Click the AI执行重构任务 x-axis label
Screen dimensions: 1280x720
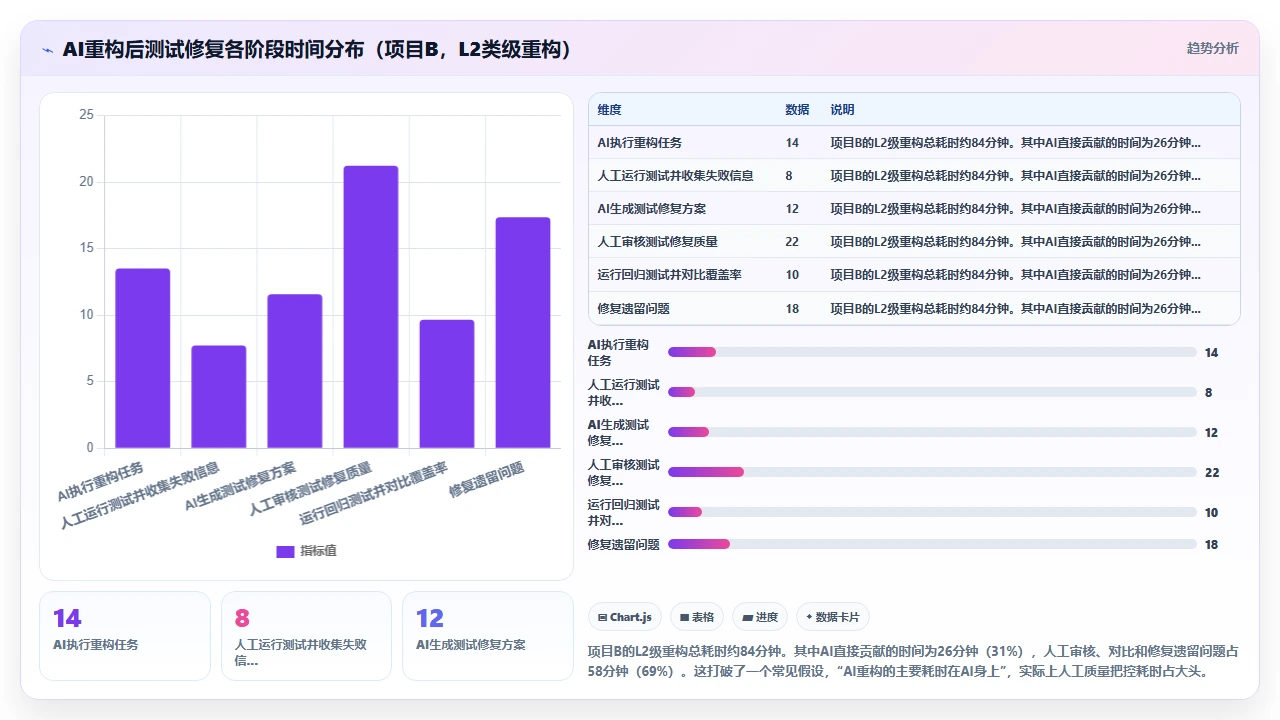[100, 481]
